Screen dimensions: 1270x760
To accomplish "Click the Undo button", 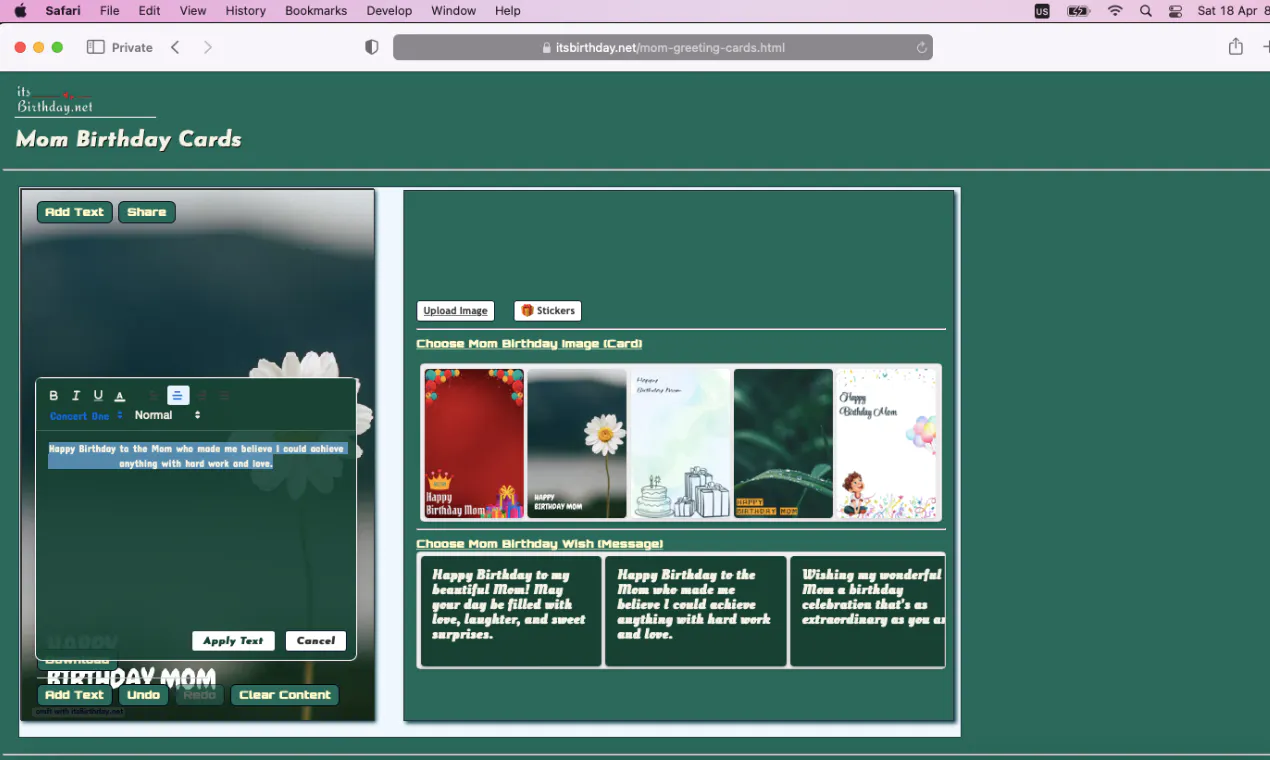I will [x=144, y=695].
